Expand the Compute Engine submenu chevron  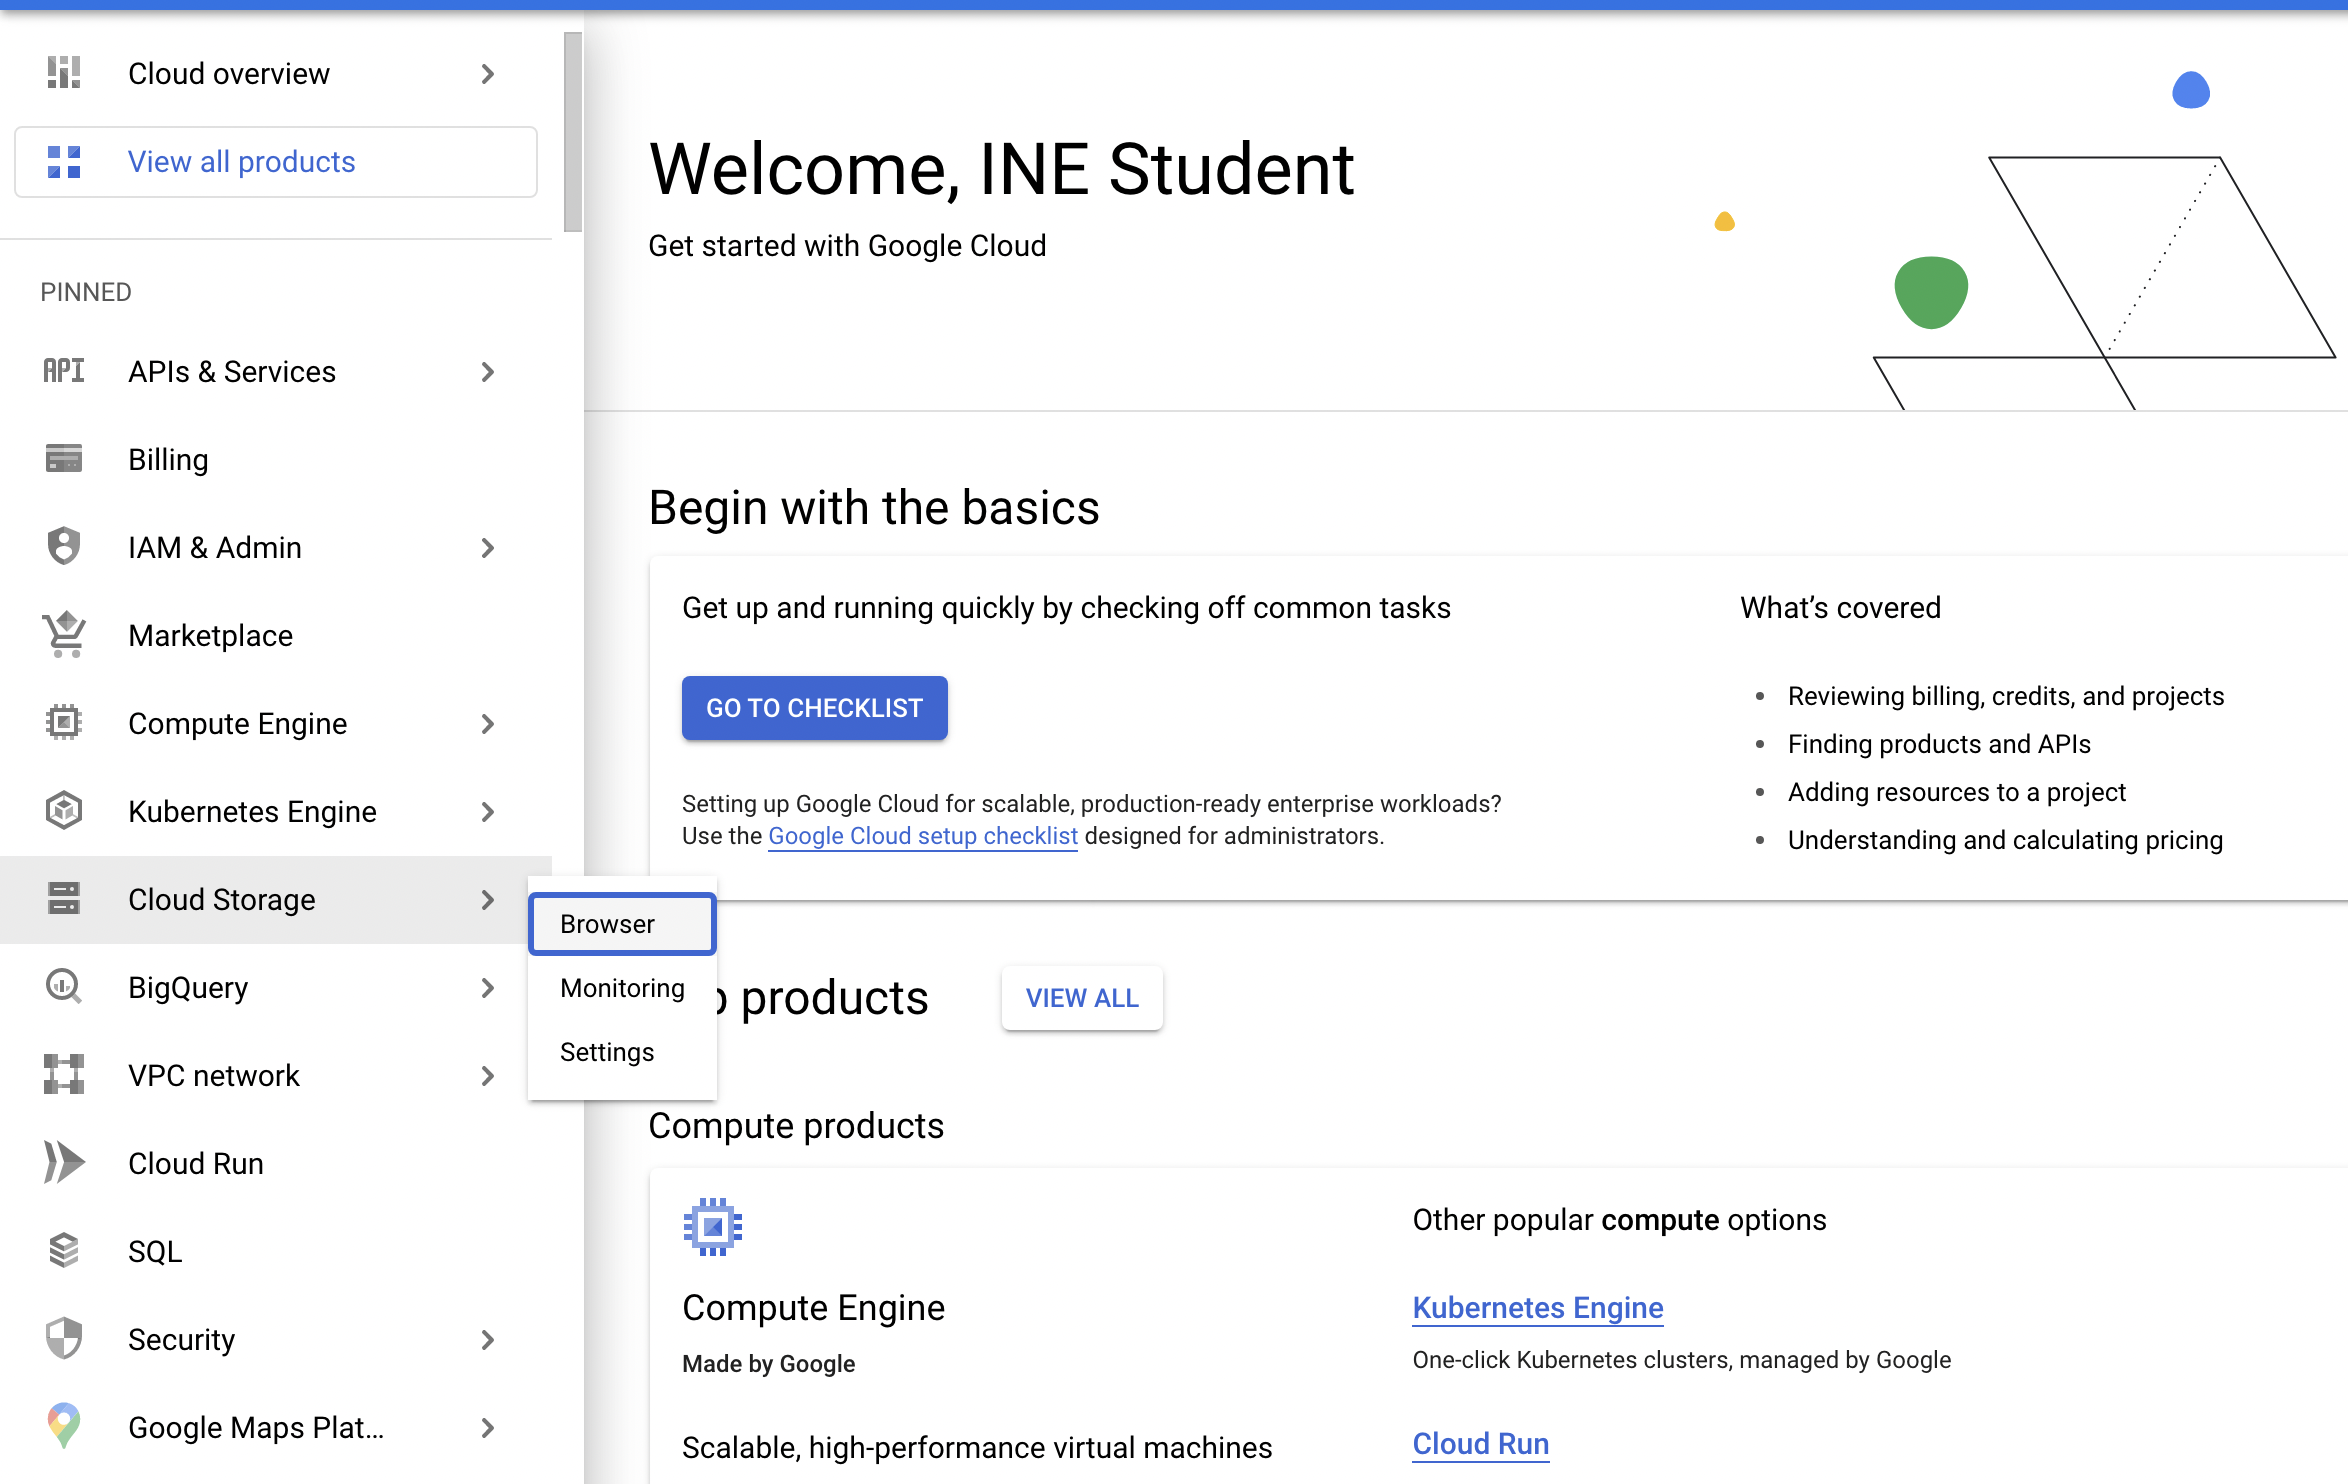point(487,723)
